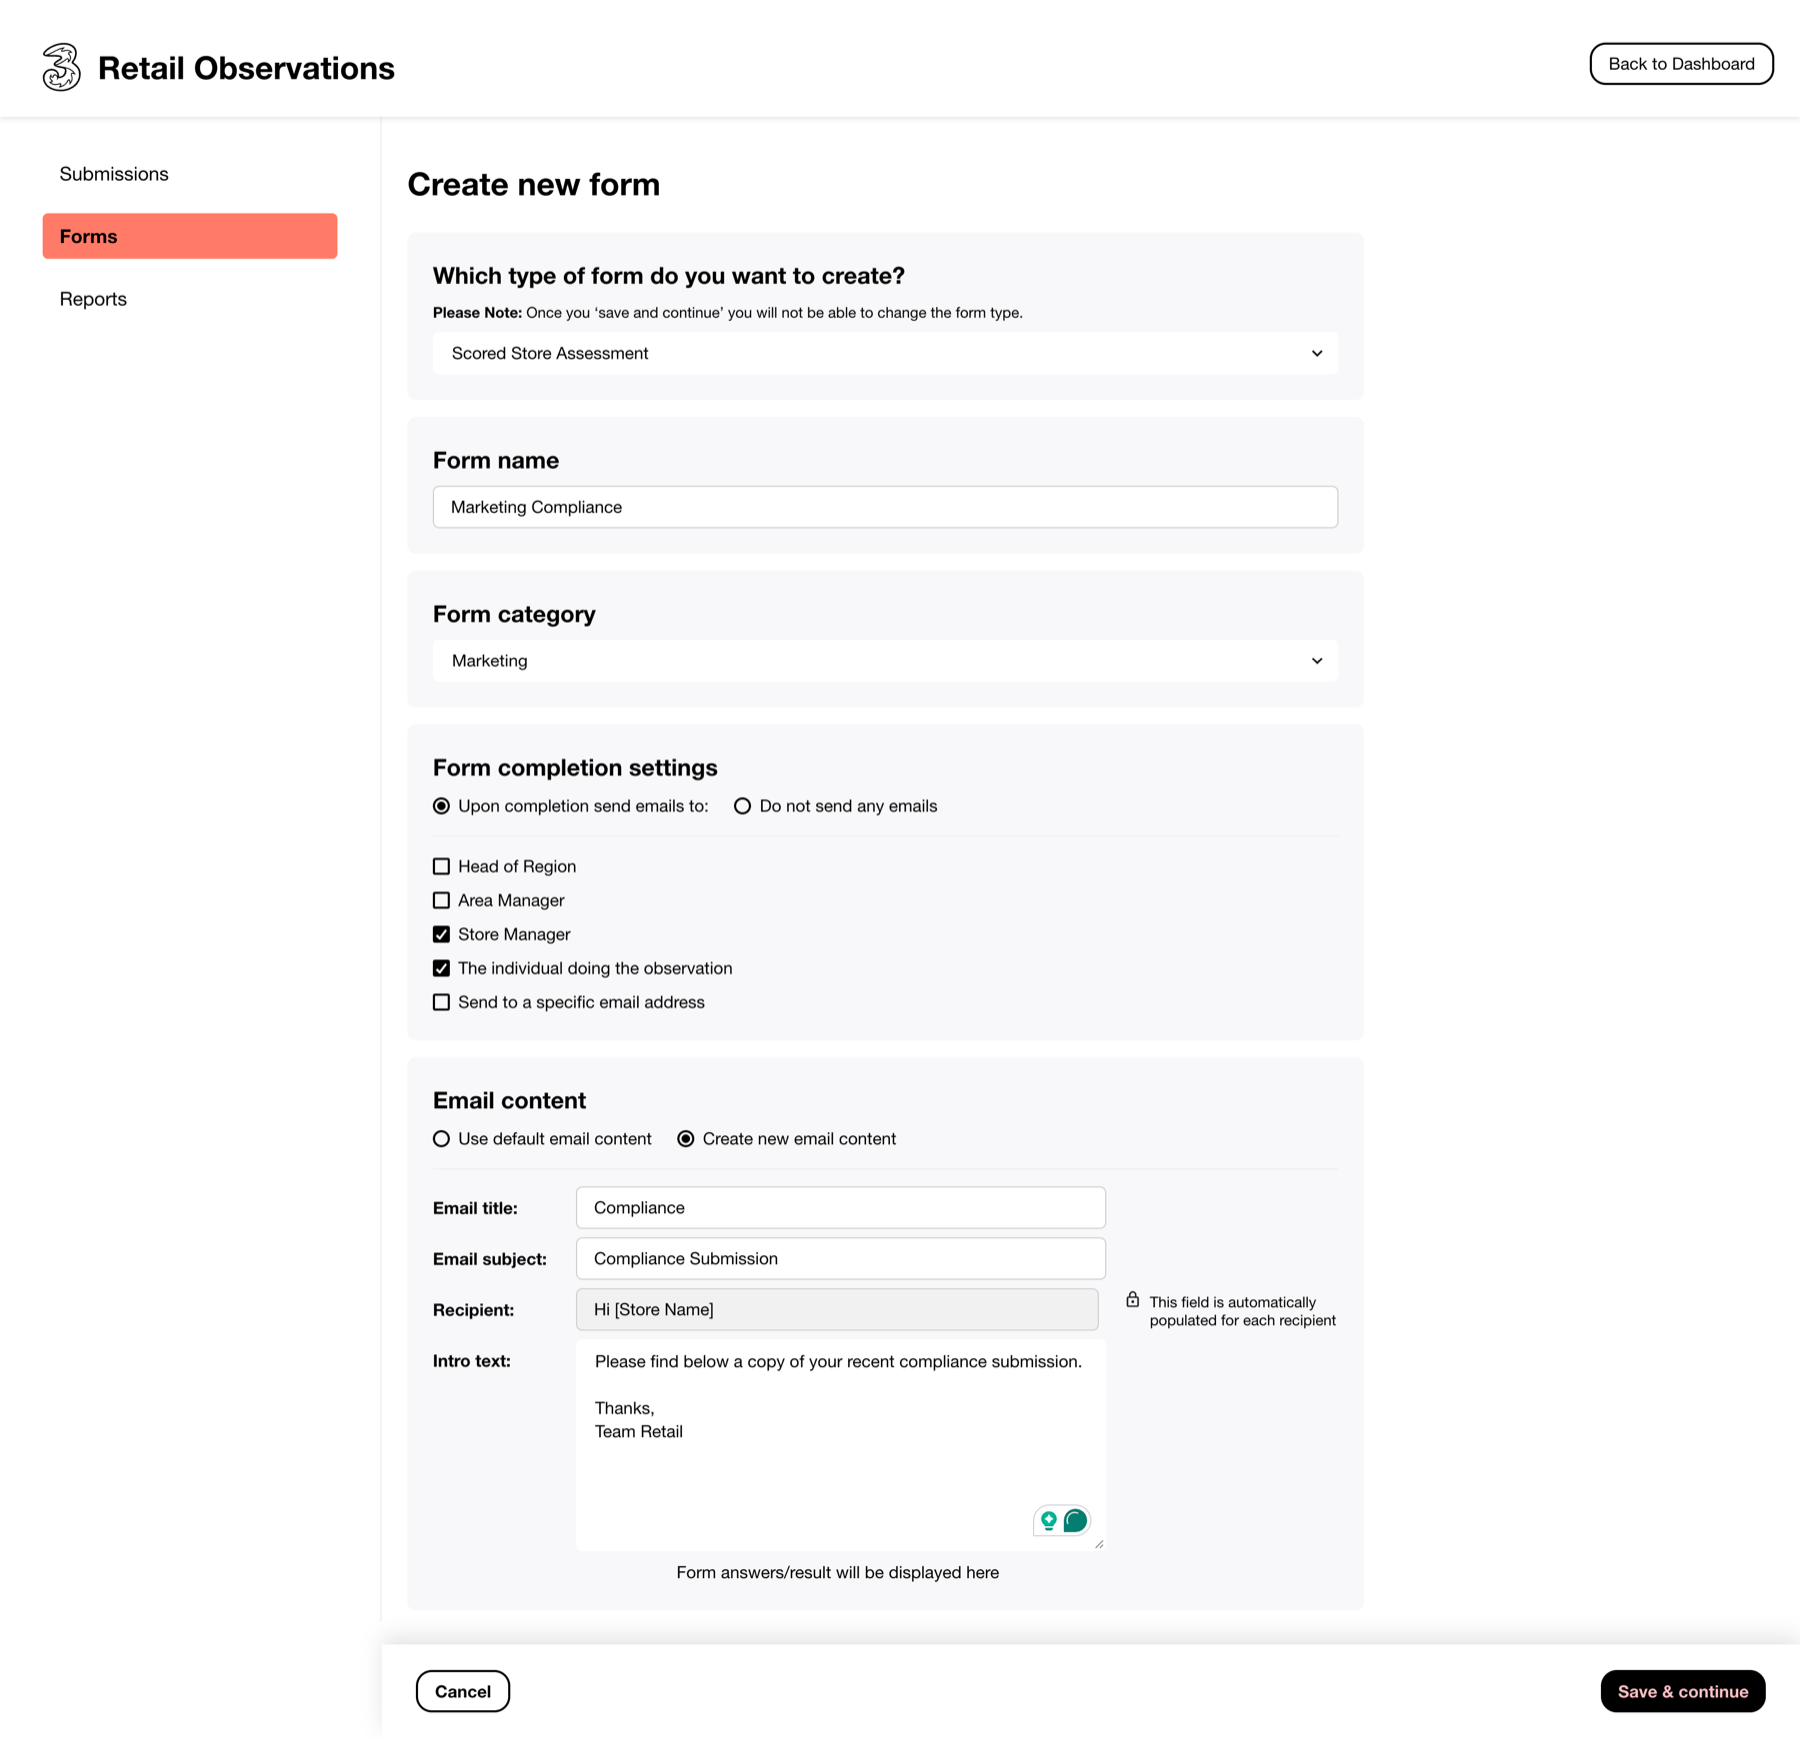Select Use default email content option
Image resolution: width=1800 pixels, height=1738 pixels.
pyautogui.click(x=442, y=1138)
